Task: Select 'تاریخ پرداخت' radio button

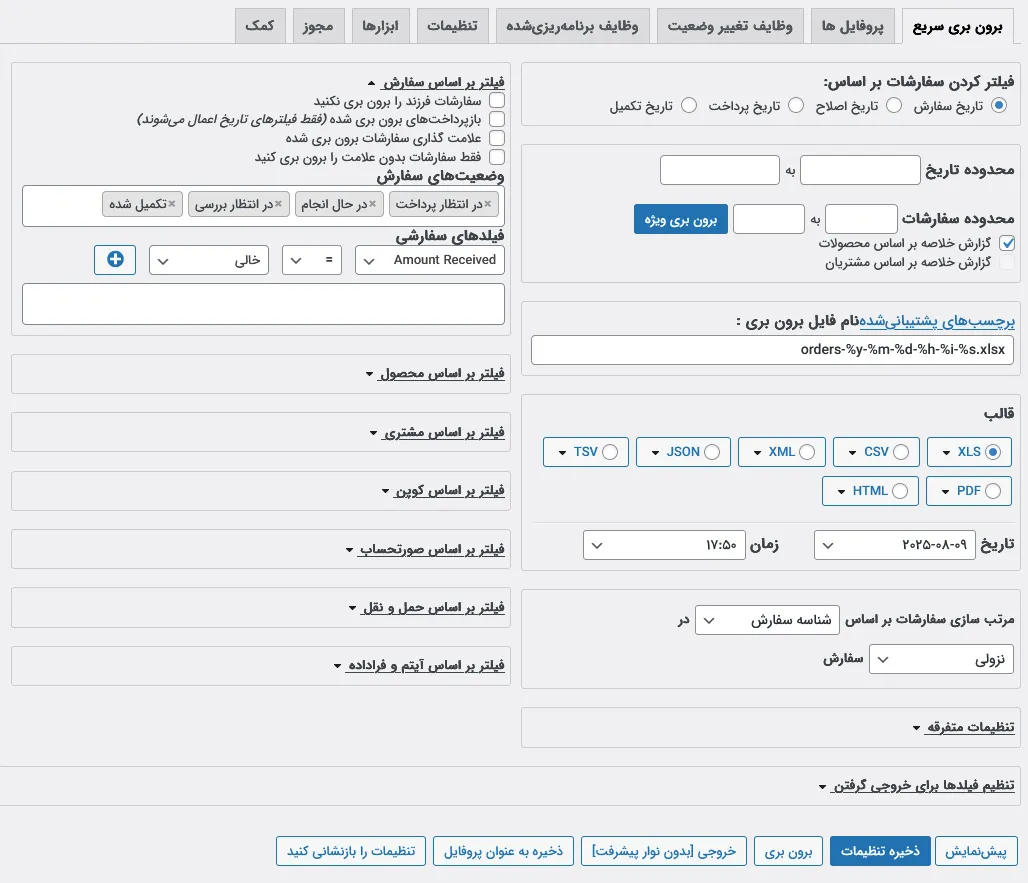Action: point(796,106)
